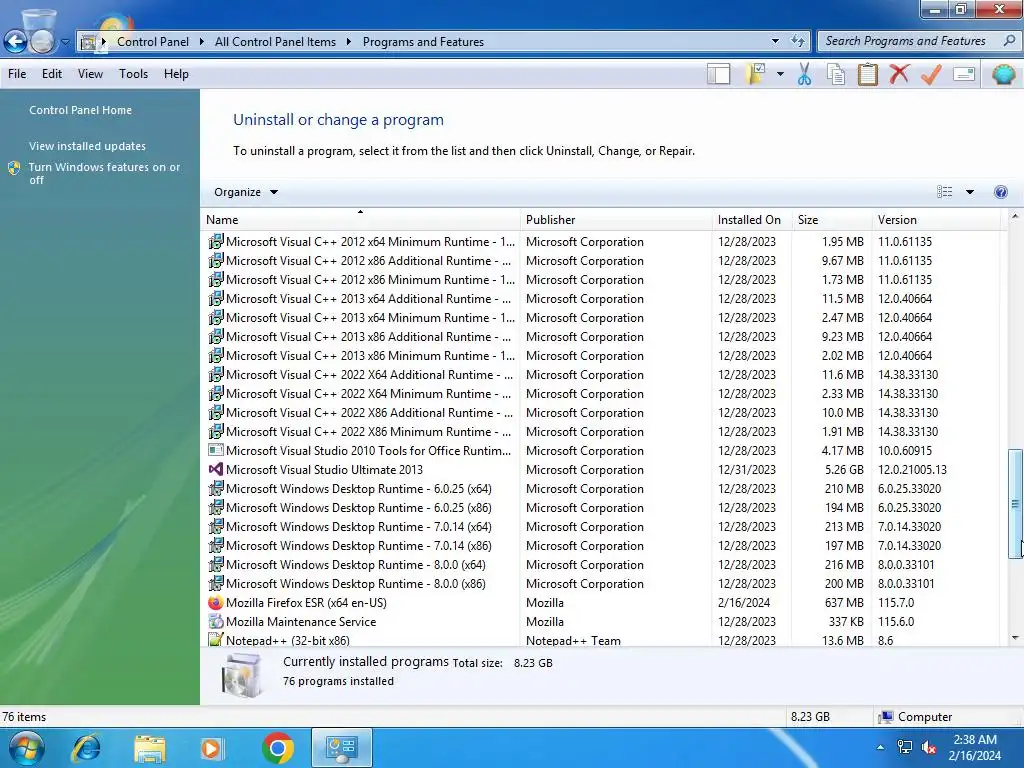The height and width of the screenshot is (768, 1024).
Task: Click the Paste clipboard toolbar icon
Action: 867,74
